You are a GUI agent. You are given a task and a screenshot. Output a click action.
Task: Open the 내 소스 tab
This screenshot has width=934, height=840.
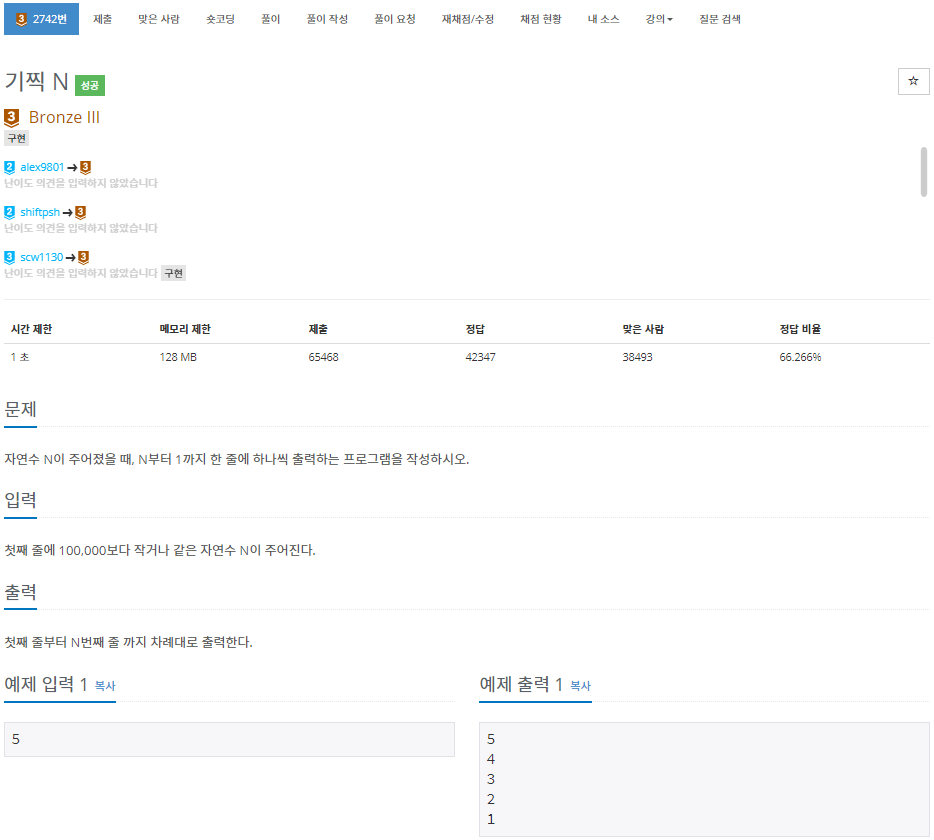click(603, 19)
